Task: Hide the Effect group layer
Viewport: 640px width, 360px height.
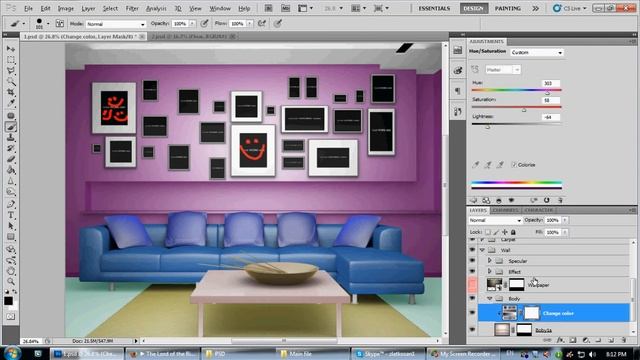Action: [x=472, y=271]
